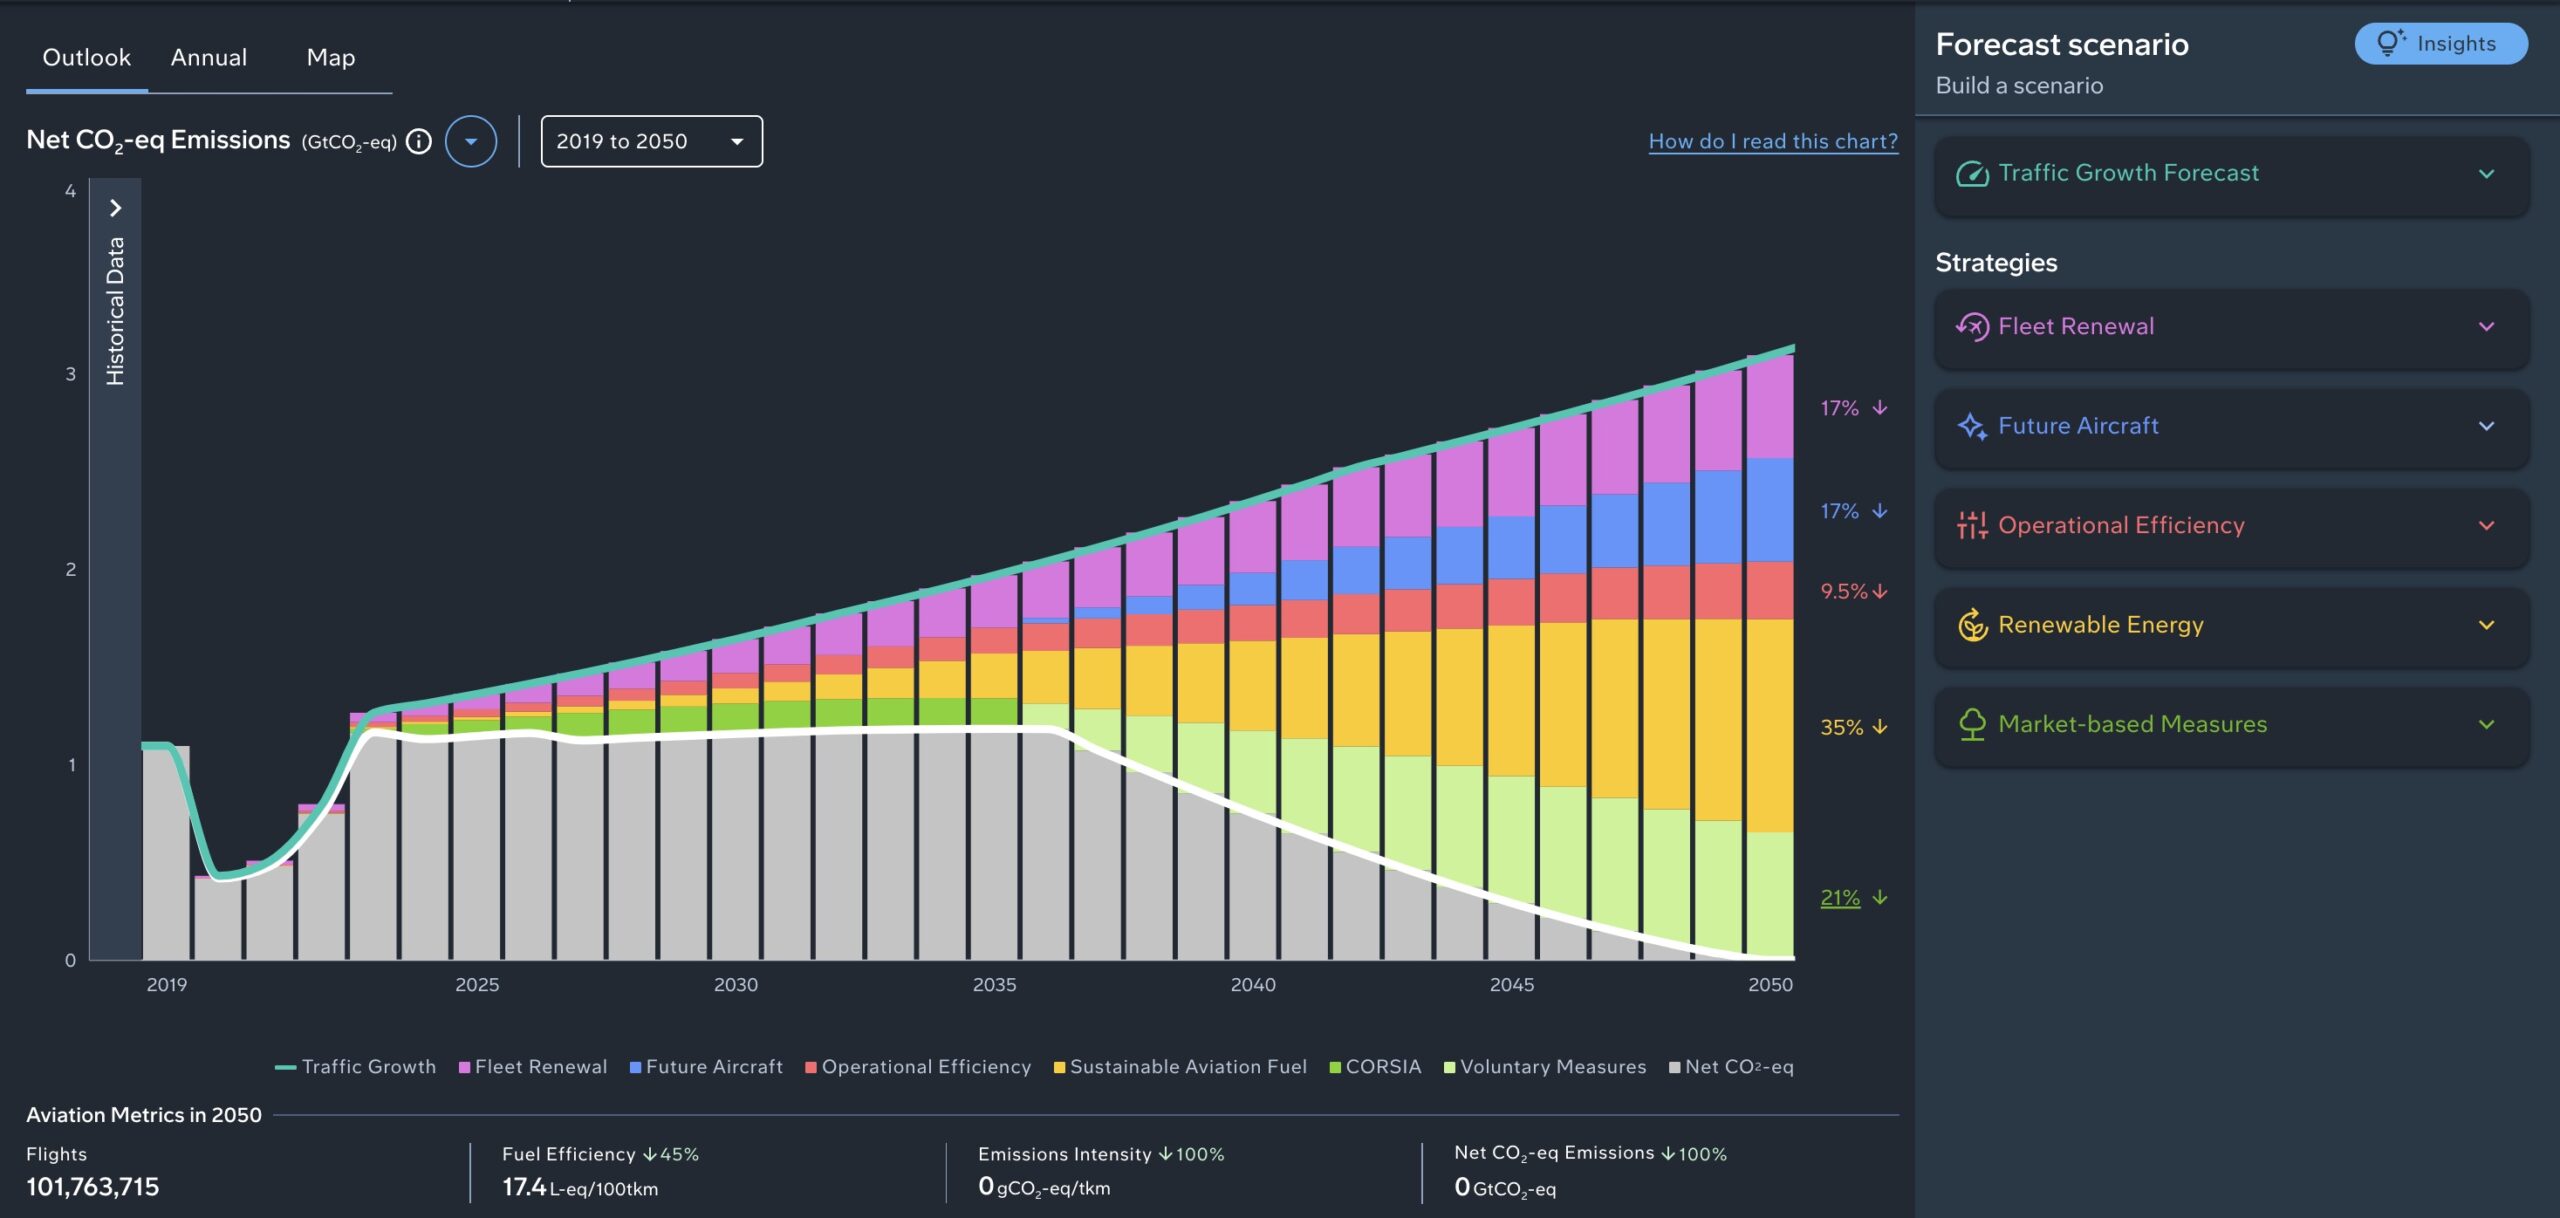The image size is (2560, 1218).
Task: Click the info icon beside Net CO2-eq Emissions
Action: pos(419,141)
